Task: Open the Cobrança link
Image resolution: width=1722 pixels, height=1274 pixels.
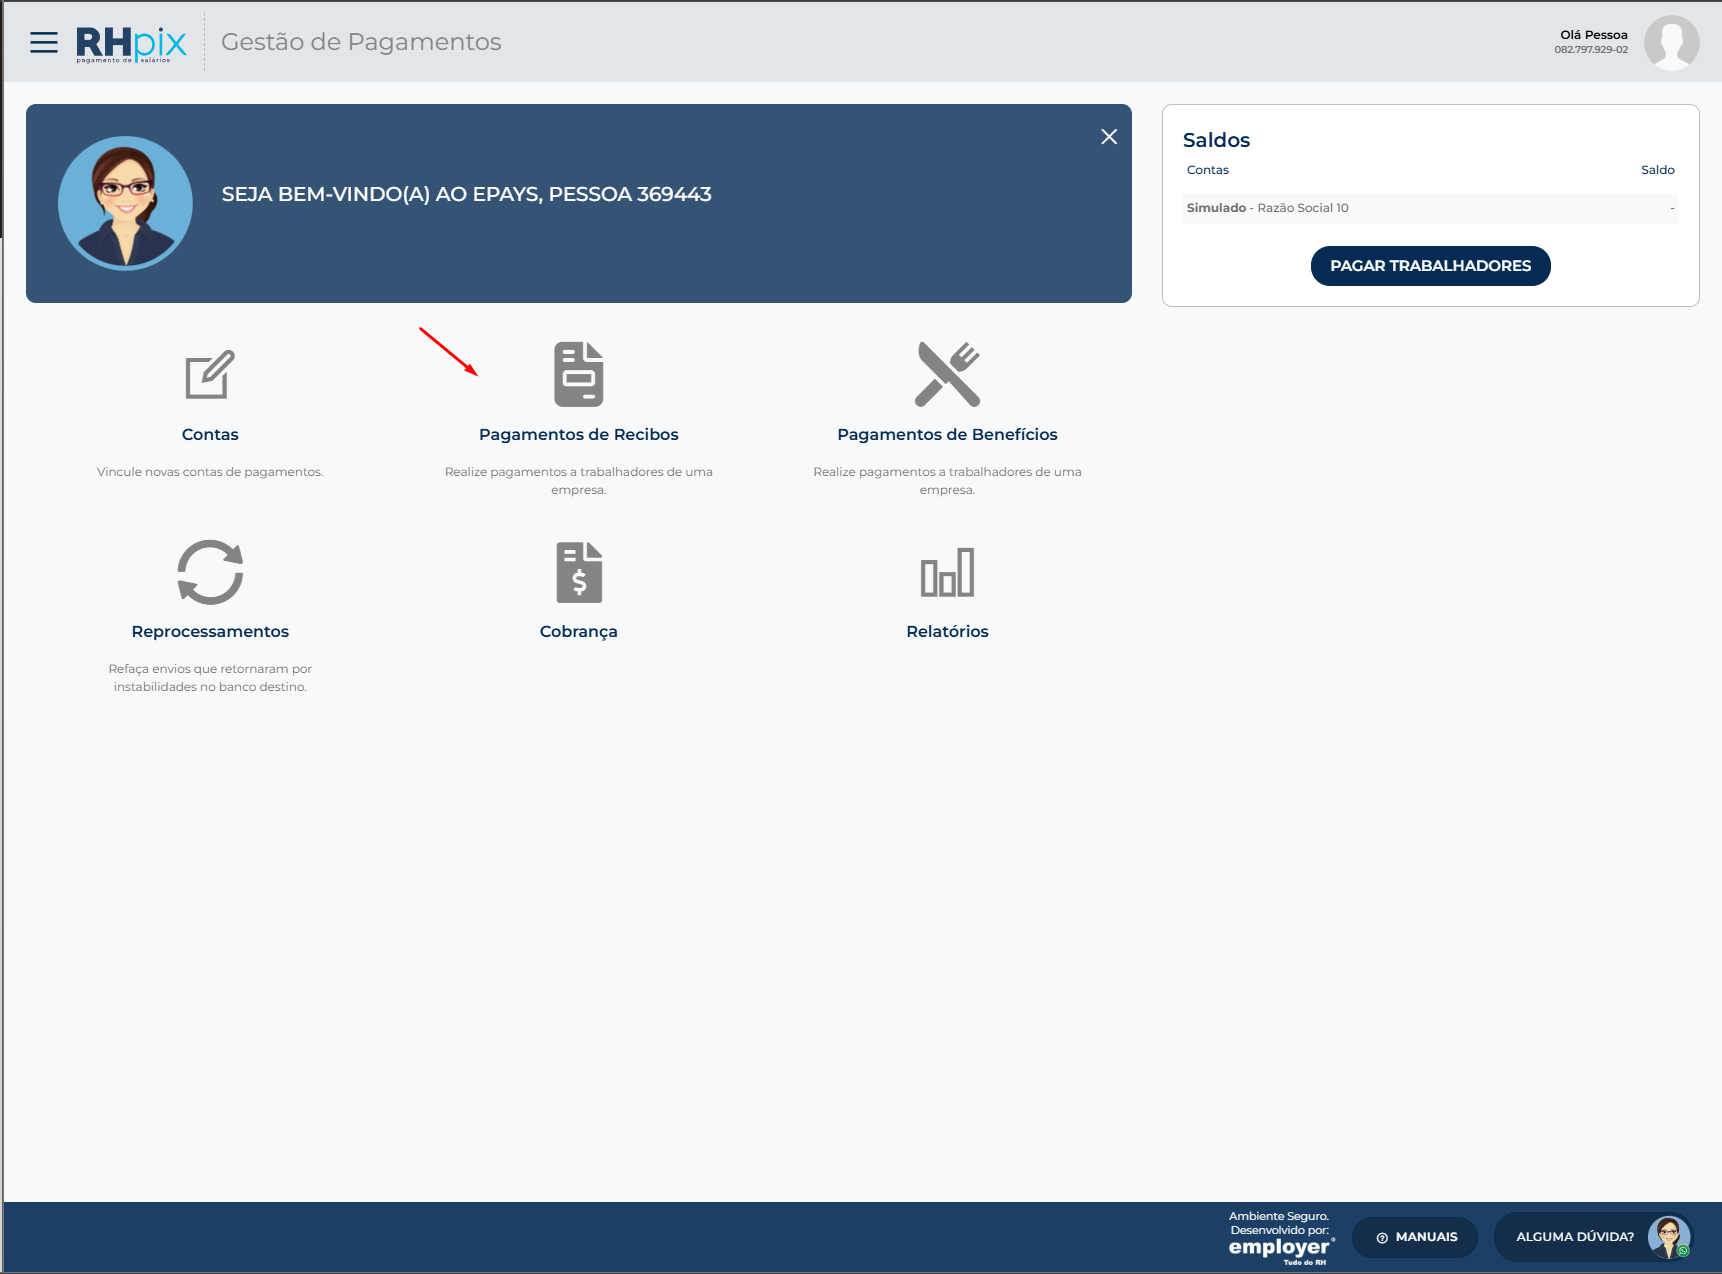Action: 579,632
